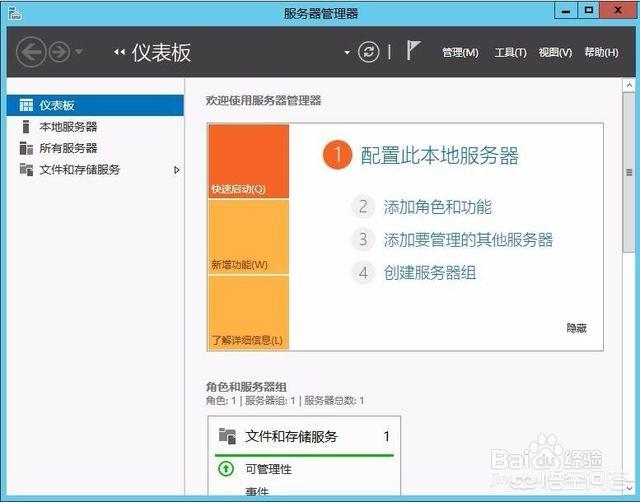The width and height of the screenshot is (640, 502).
Task: Expand 文件和存储服务 submenu arrow
Action: click(x=177, y=170)
